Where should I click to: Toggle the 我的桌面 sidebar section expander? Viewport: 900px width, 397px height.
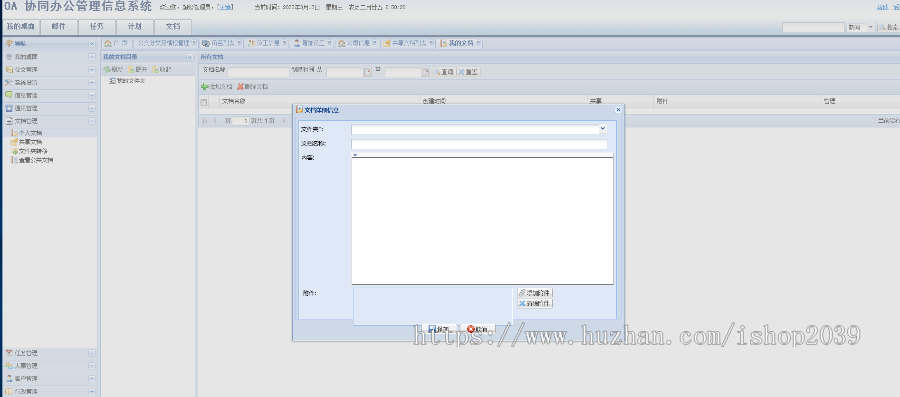(92, 57)
